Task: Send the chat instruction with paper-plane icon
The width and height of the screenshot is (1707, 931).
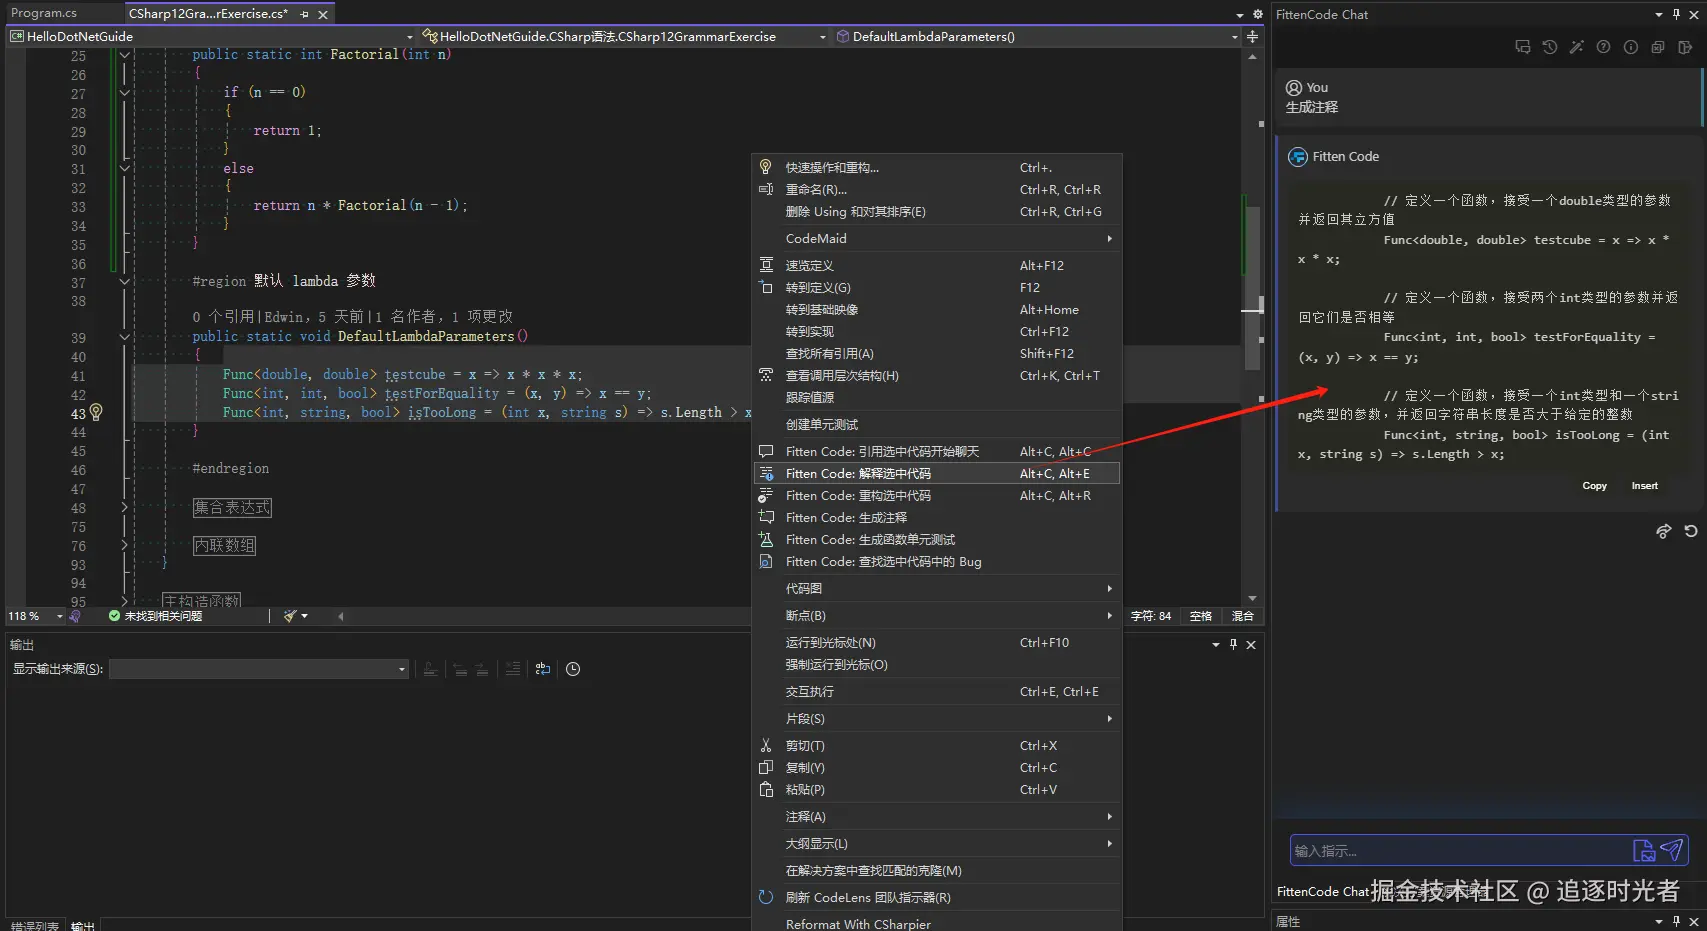Action: tap(1671, 850)
